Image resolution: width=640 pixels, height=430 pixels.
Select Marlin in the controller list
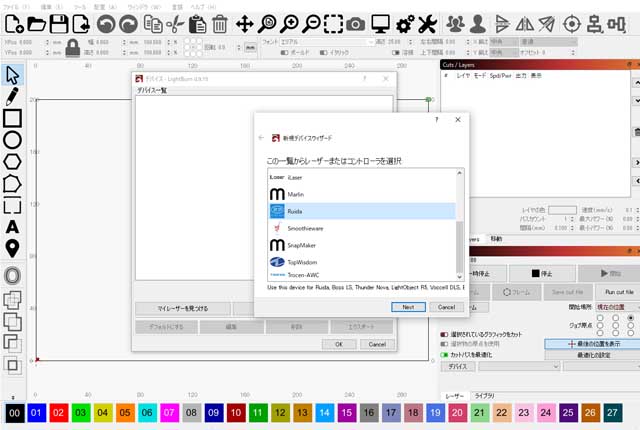[362, 194]
